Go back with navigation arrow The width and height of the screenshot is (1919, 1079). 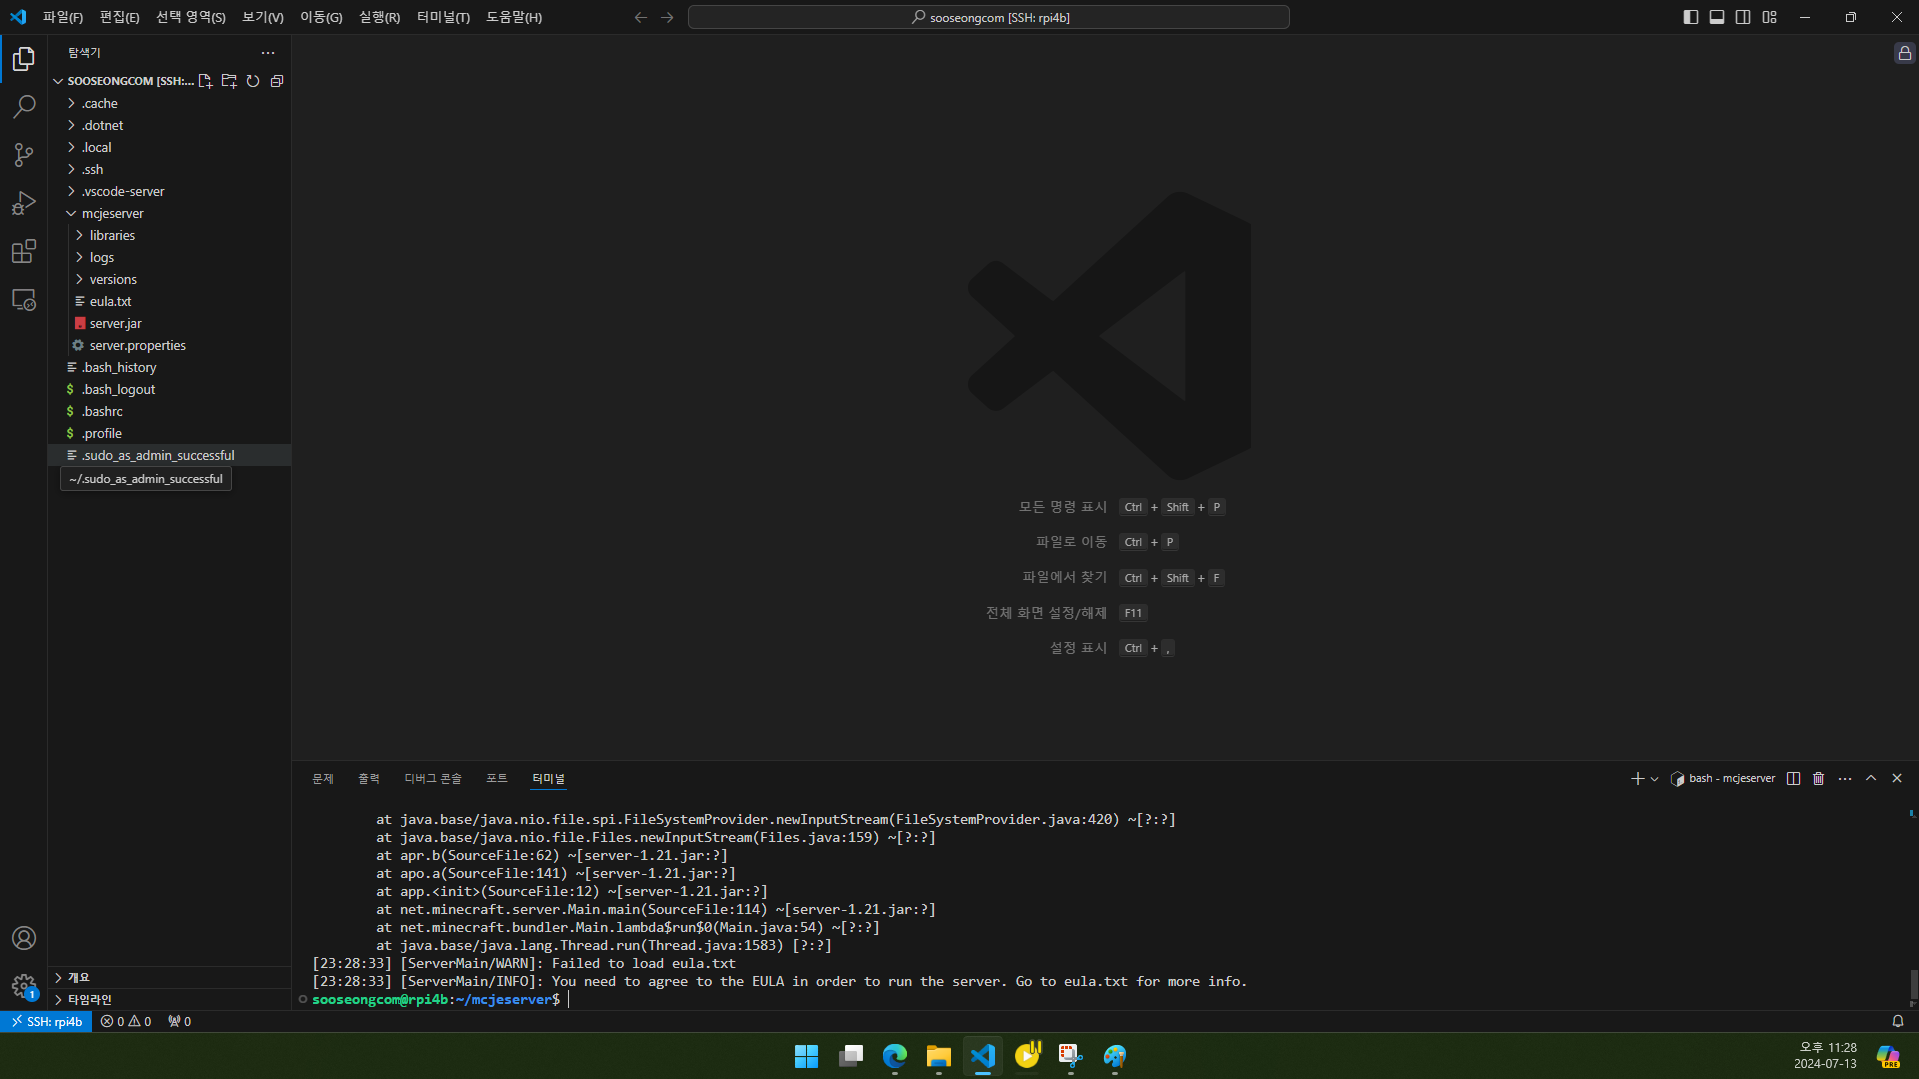tap(641, 17)
